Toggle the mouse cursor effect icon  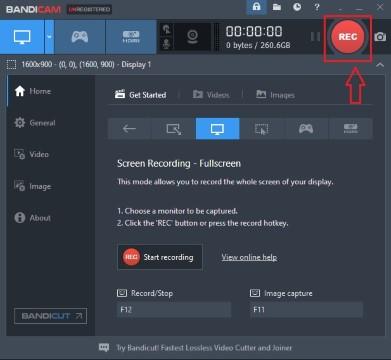[166, 30]
